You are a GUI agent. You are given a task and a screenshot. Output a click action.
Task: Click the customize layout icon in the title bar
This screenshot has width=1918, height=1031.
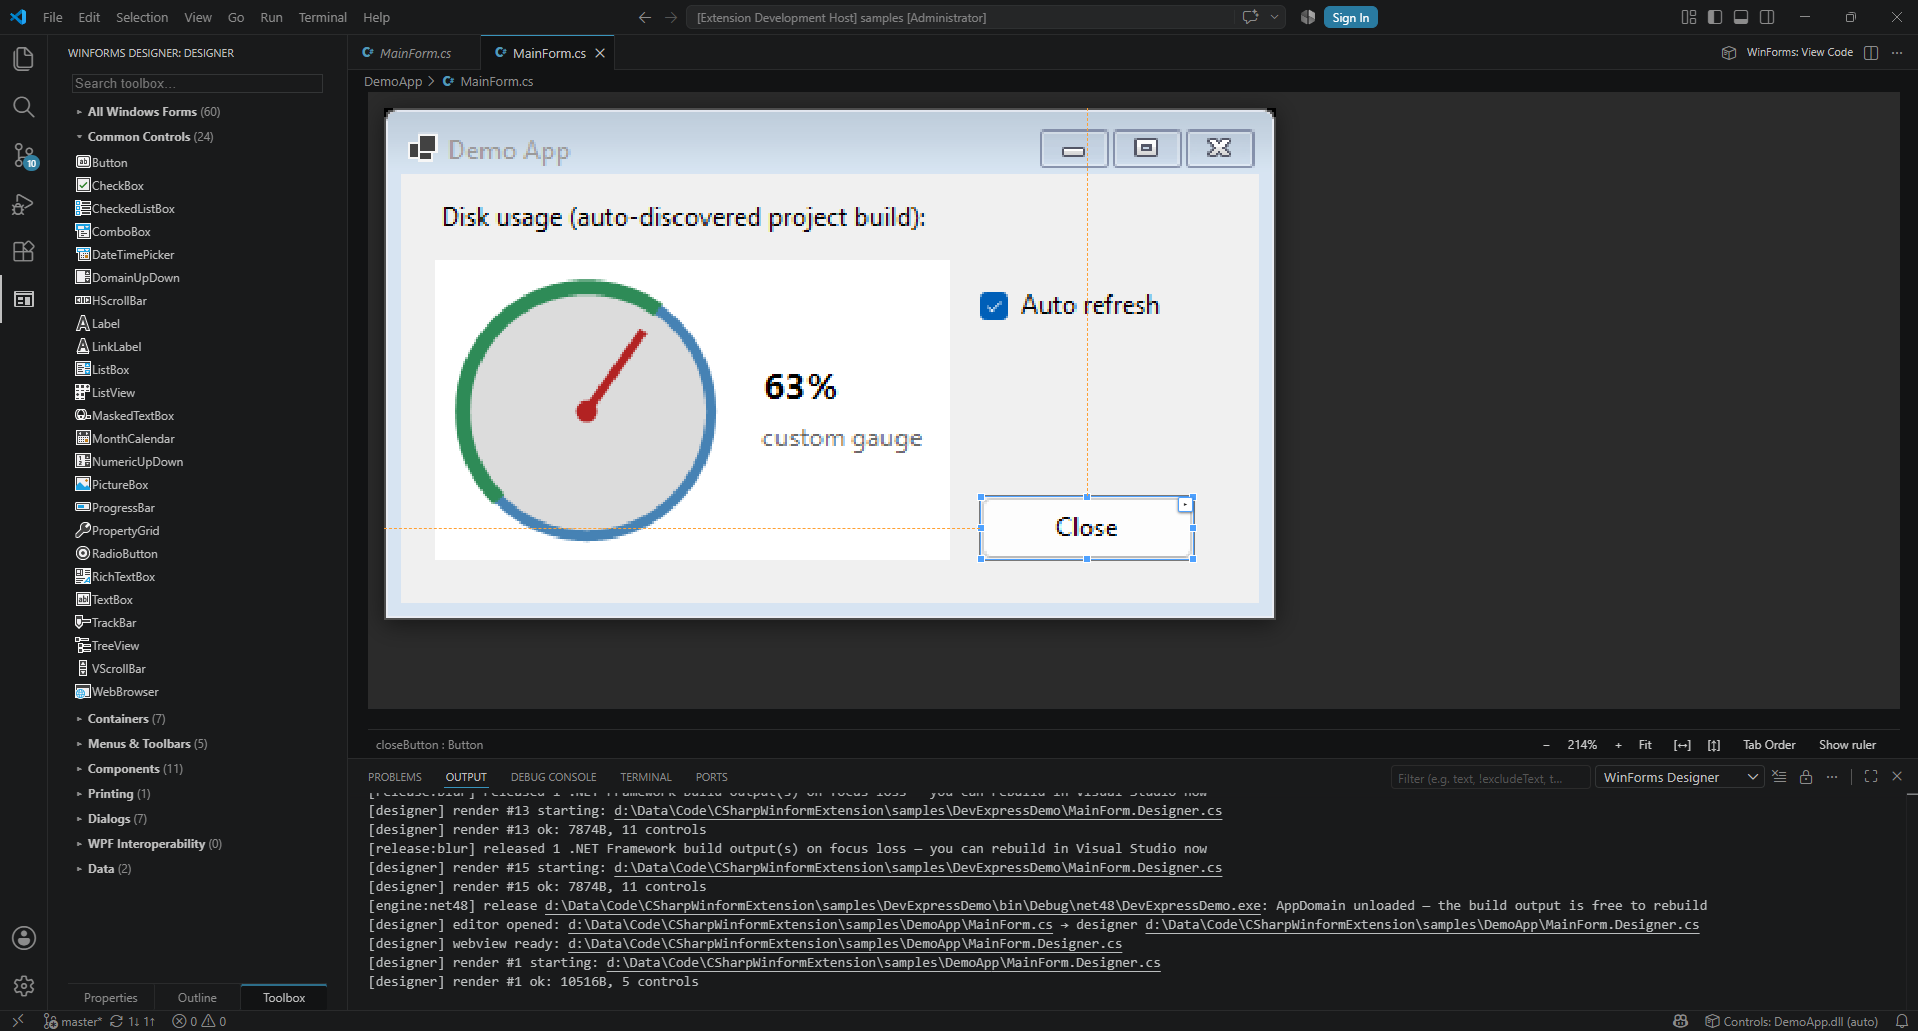(x=1689, y=17)
